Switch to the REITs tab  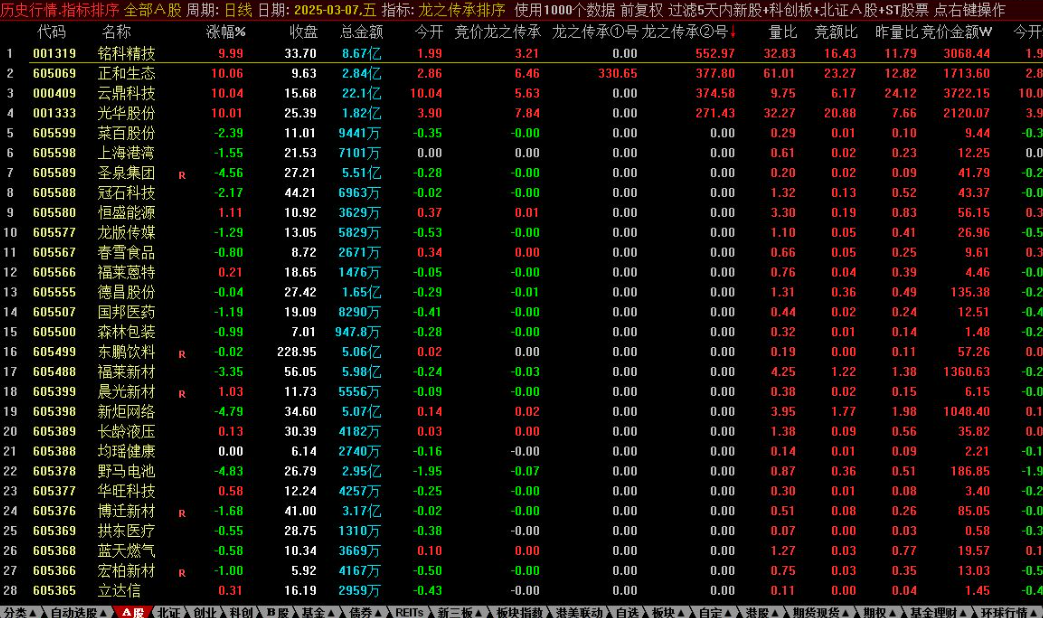pyautogui.click(x=409, y=612)
